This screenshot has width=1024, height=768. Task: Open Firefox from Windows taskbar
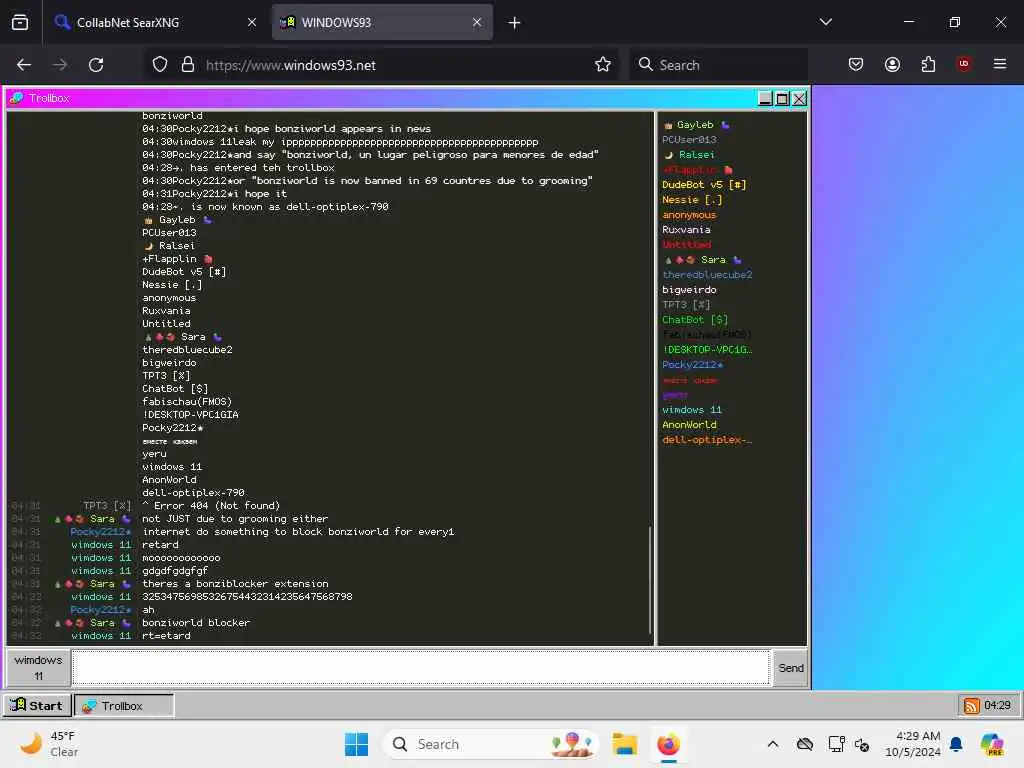click(x=668, y=744)
